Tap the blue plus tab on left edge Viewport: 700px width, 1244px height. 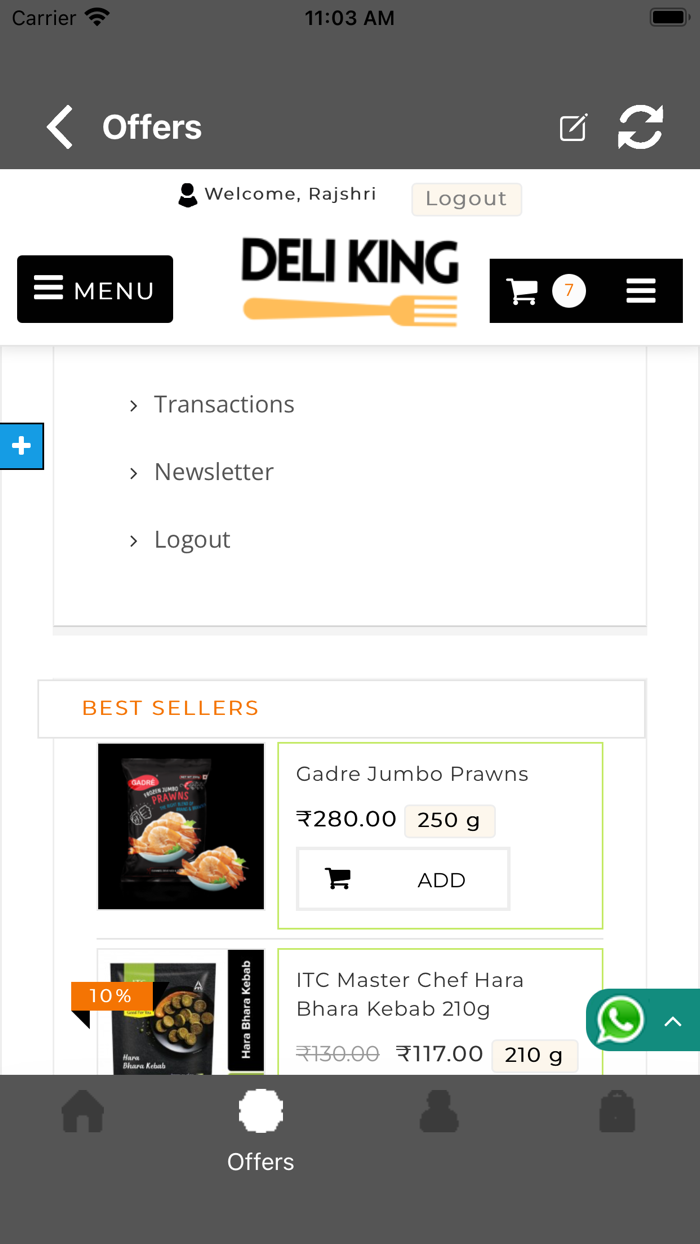(20, 446)
